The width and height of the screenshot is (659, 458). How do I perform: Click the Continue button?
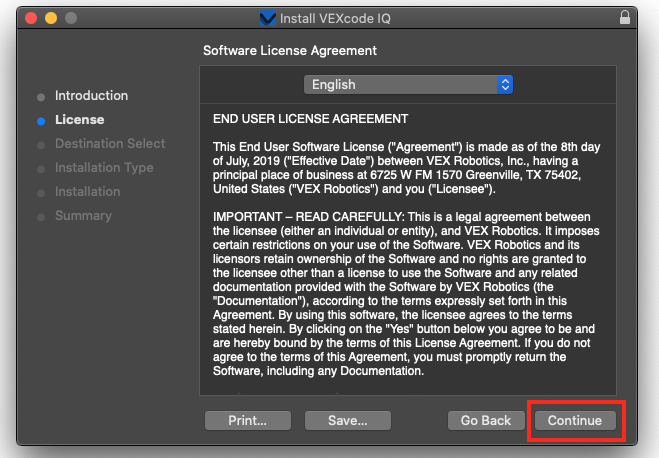pyautogui.click(x=575, y=421)
